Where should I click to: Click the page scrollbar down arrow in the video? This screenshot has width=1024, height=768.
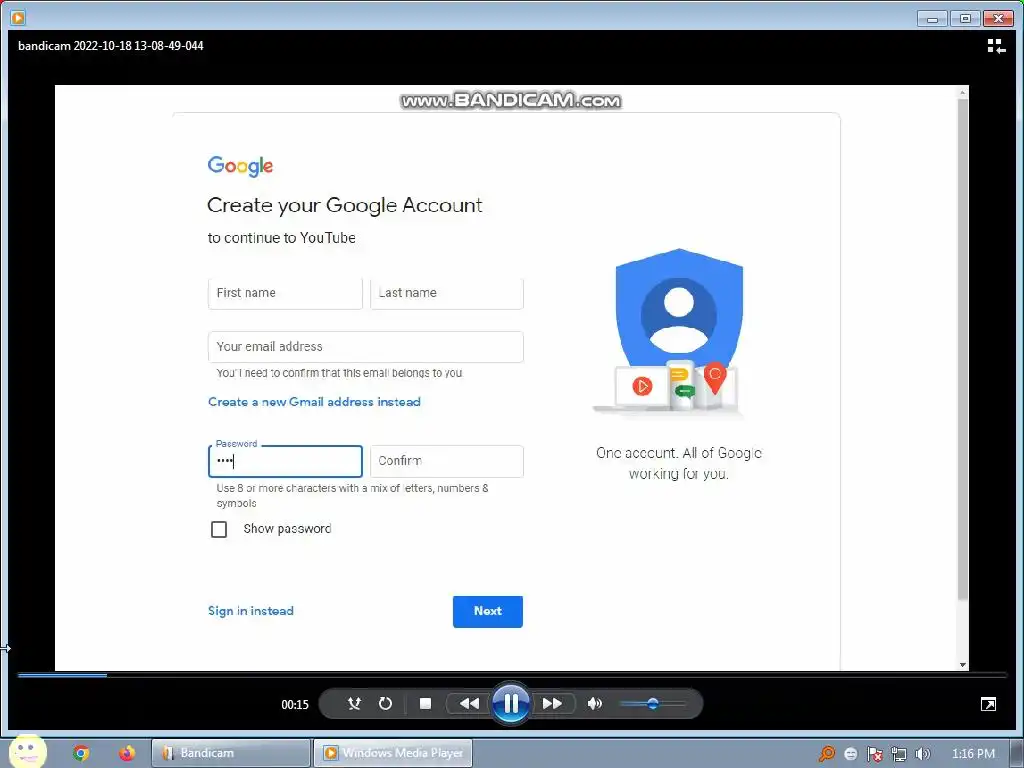coord(963,665)
